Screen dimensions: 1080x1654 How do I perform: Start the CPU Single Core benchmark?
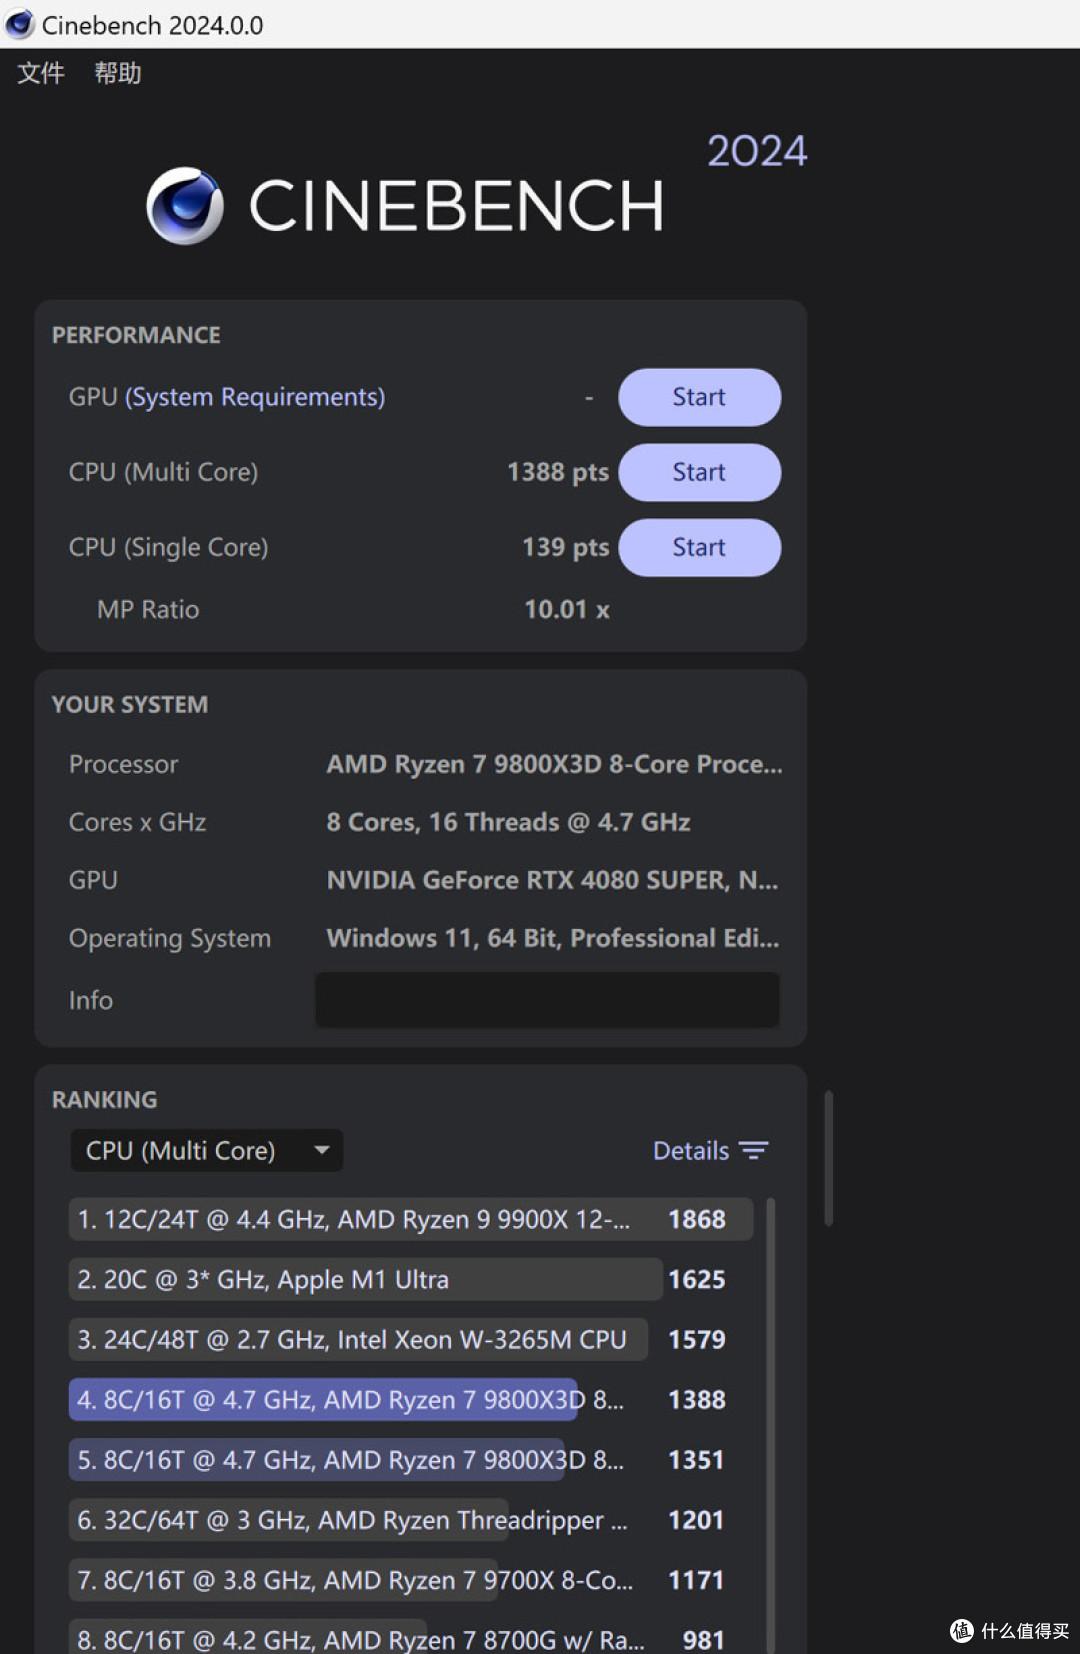699,547
